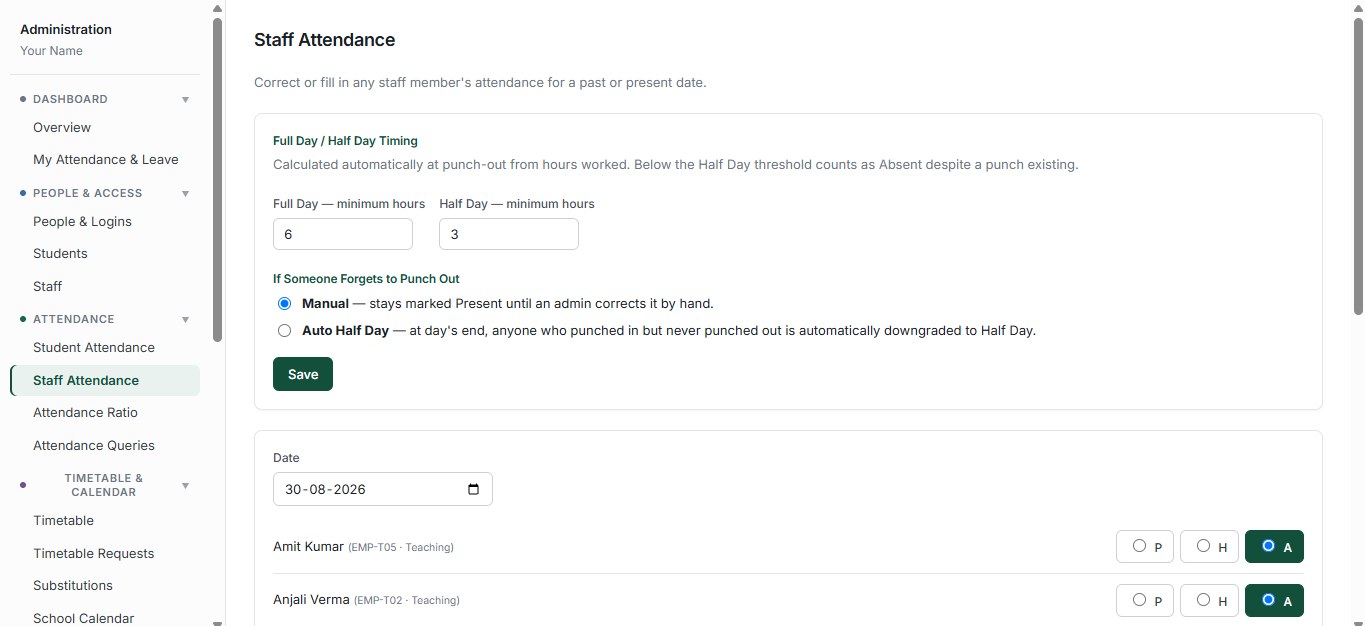Viewport: 1365px width, 626px height.
Task: Focus the Full Day minimum hours field
Action: click(343, 235)
